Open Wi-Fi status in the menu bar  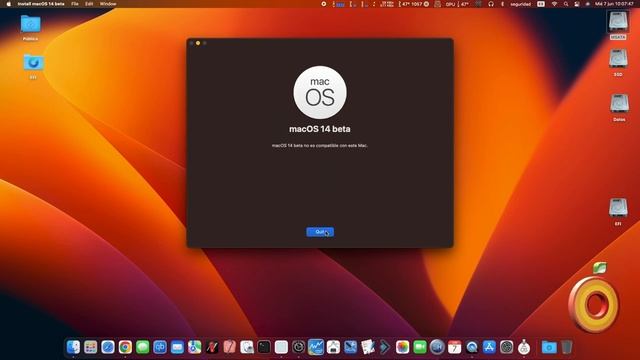(554, 4)
